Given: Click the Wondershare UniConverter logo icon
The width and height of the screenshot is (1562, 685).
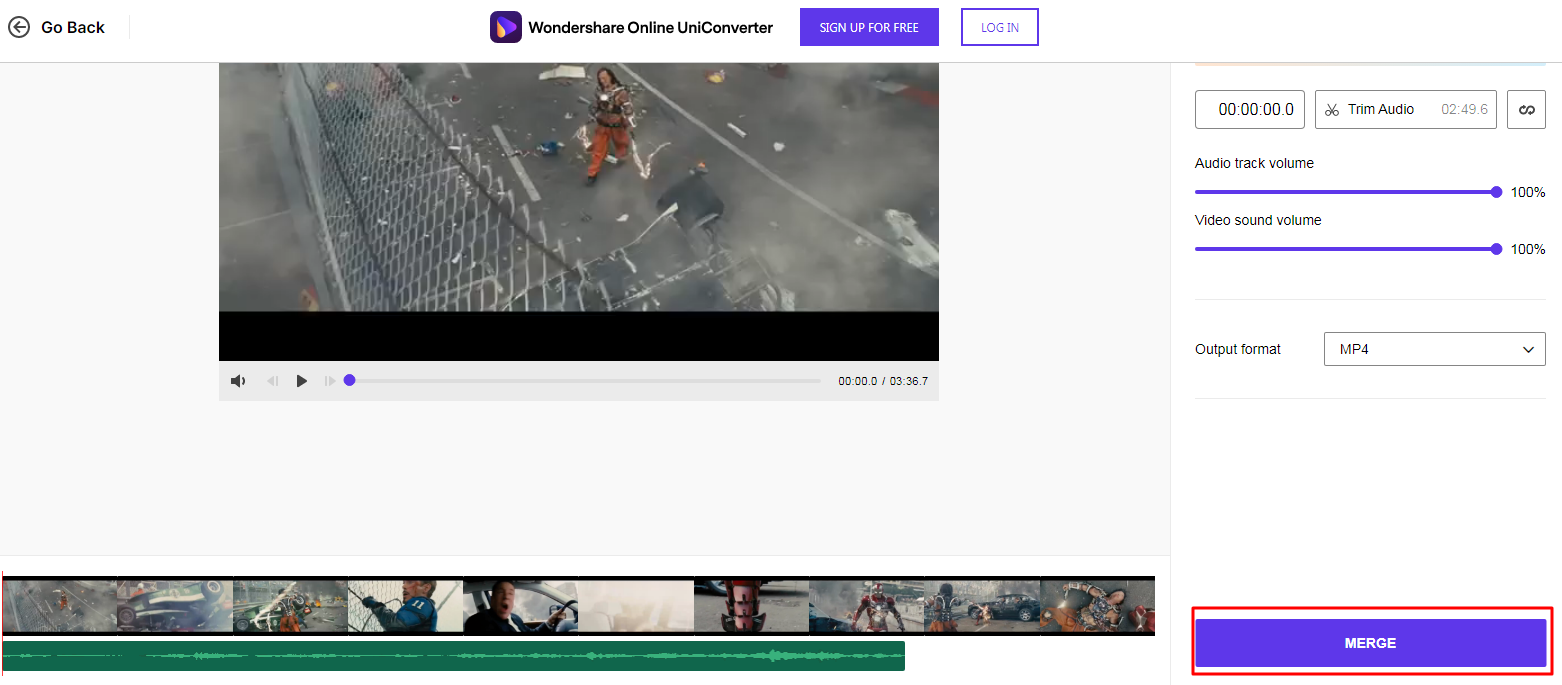Looking at the screenshot, I should tap(506, 27).
